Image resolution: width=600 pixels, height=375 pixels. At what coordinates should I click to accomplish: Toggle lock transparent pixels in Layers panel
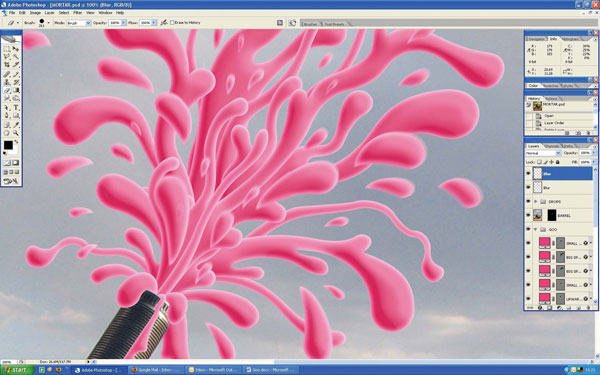(539, 162)
